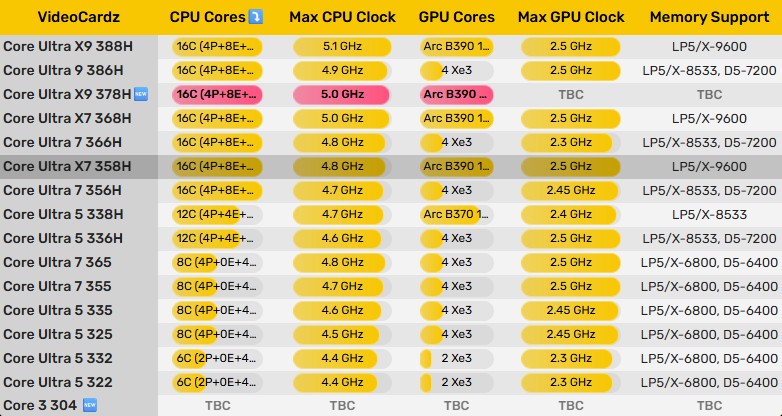Select the Max GPU Clock column header

point(571,17)
